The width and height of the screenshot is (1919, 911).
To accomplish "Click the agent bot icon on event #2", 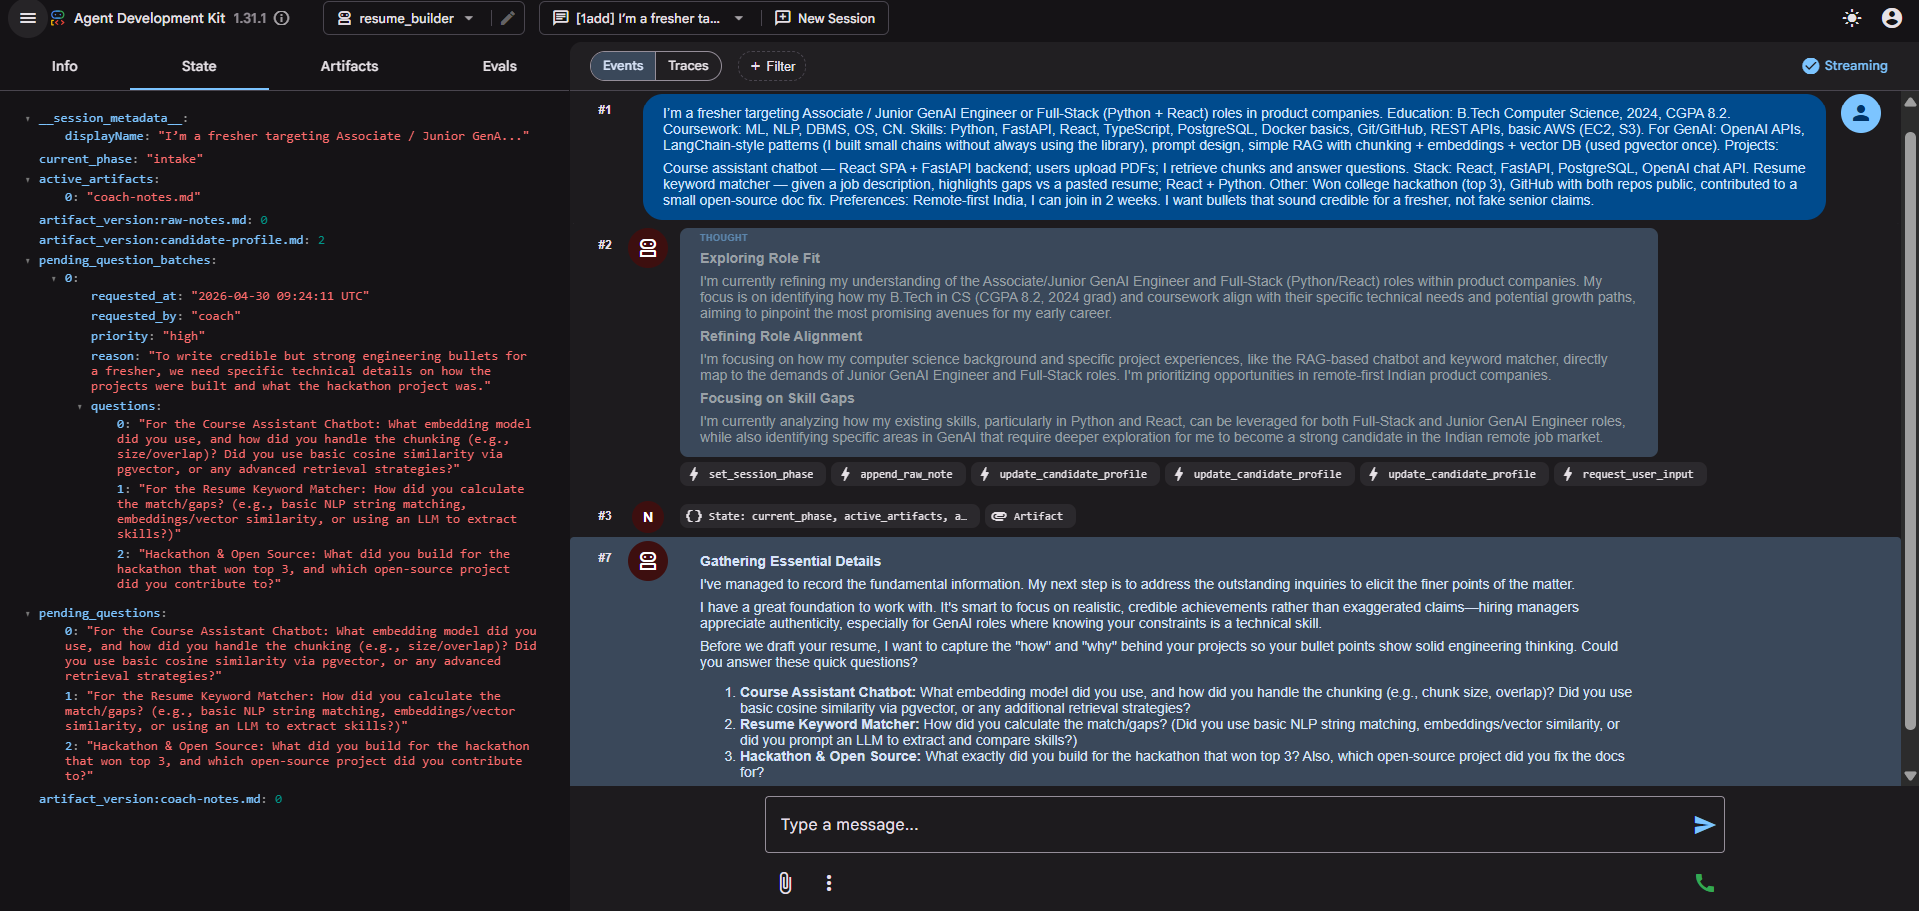I will [648, 248].
